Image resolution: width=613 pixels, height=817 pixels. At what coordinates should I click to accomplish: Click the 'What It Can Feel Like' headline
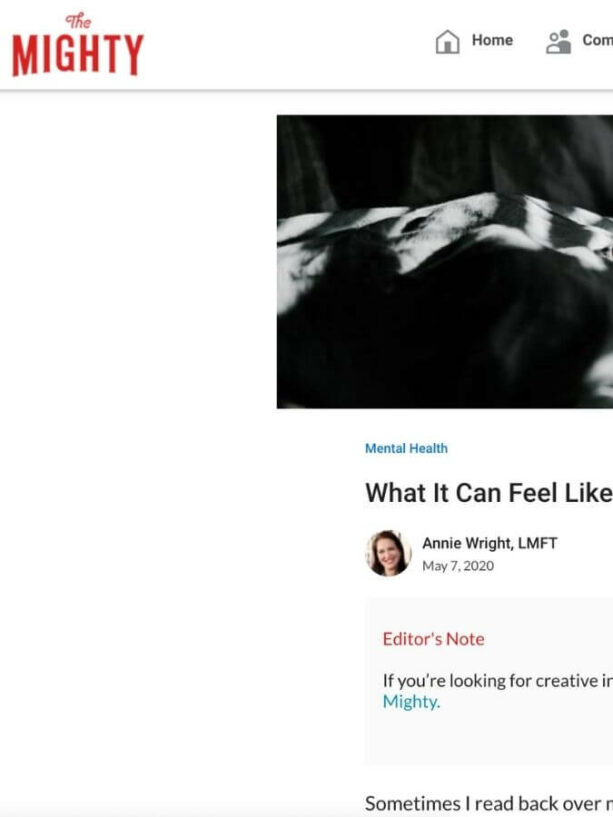488,492
